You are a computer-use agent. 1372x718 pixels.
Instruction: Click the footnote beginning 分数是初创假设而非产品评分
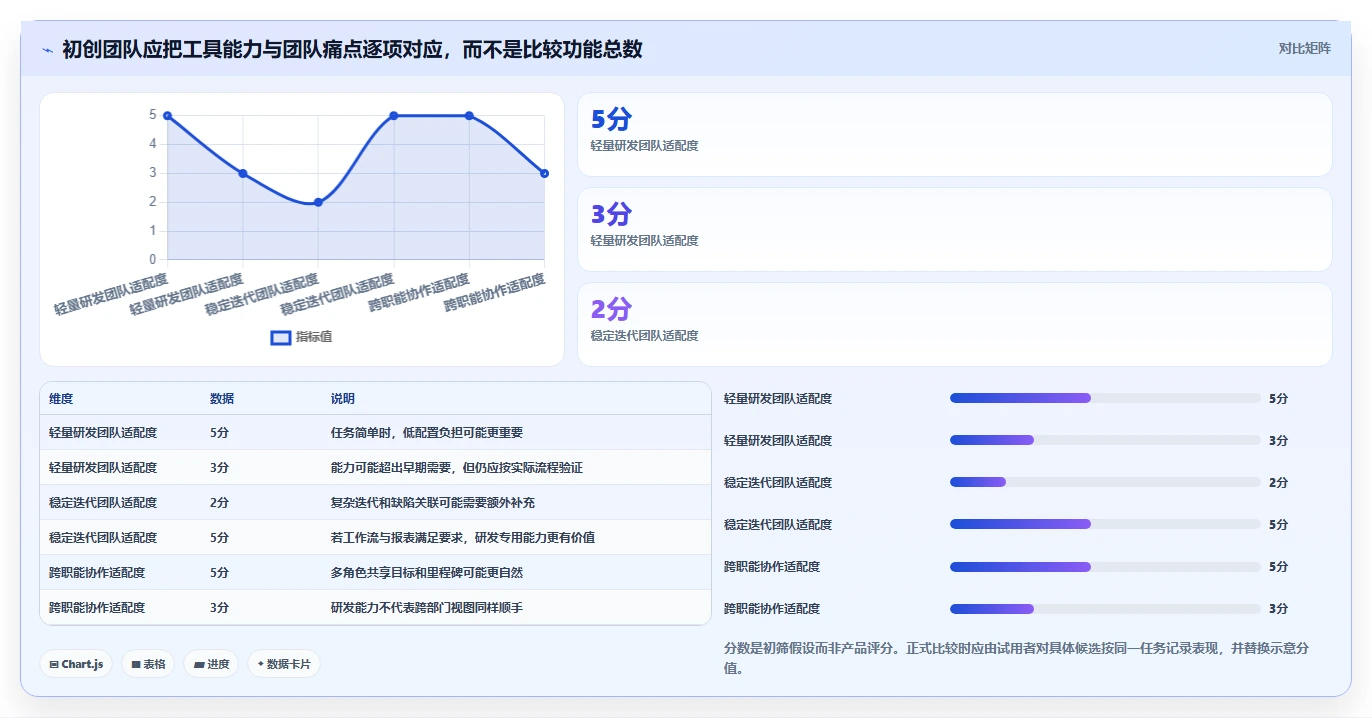[x=1016, y=658]
